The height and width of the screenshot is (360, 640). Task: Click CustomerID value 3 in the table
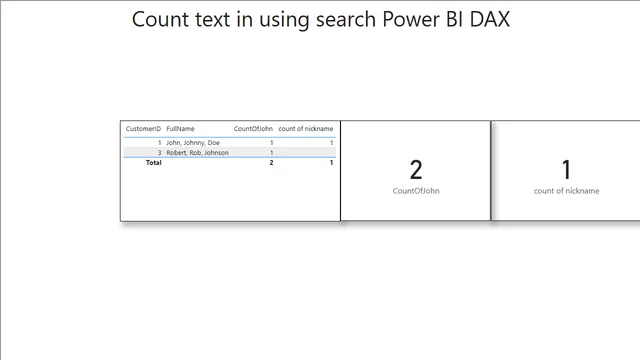(x=160, y=153)
